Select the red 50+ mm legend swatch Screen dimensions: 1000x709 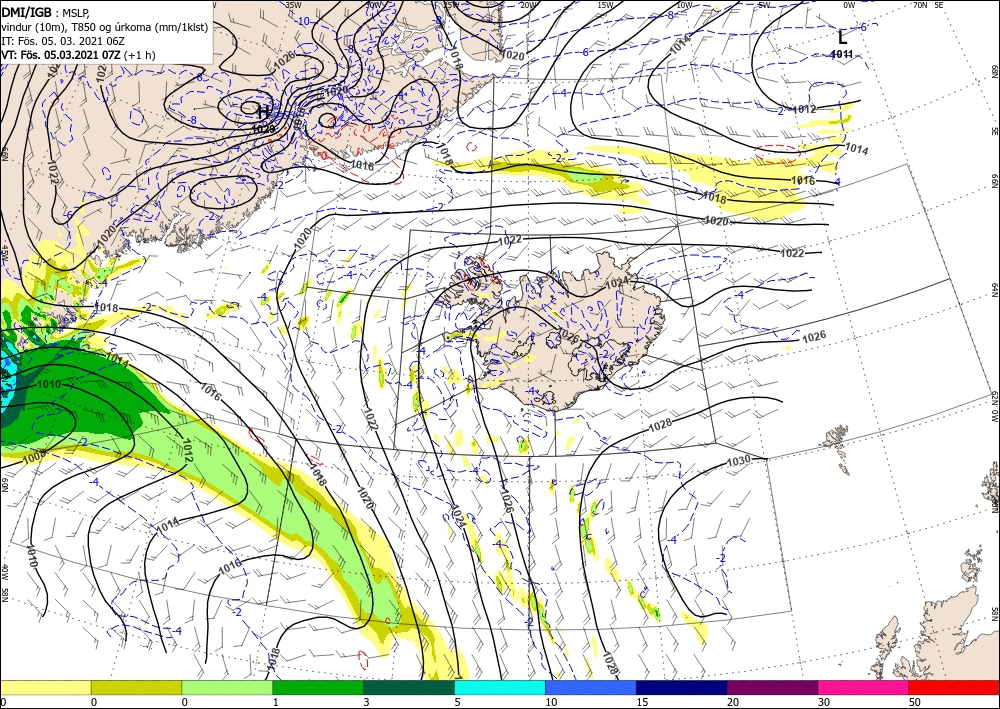(954, 687)
